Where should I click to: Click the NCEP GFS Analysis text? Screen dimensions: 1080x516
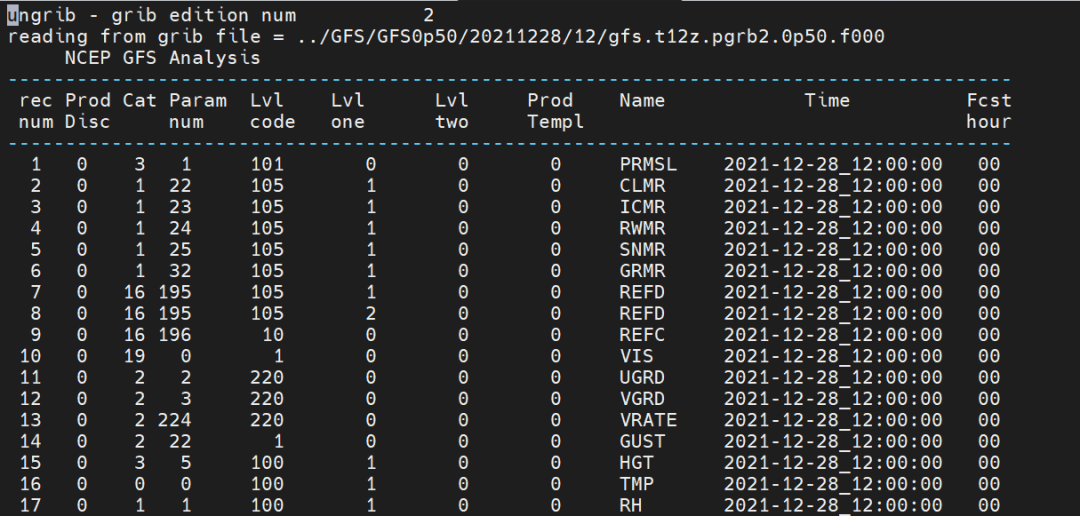[x=162, y=58]
